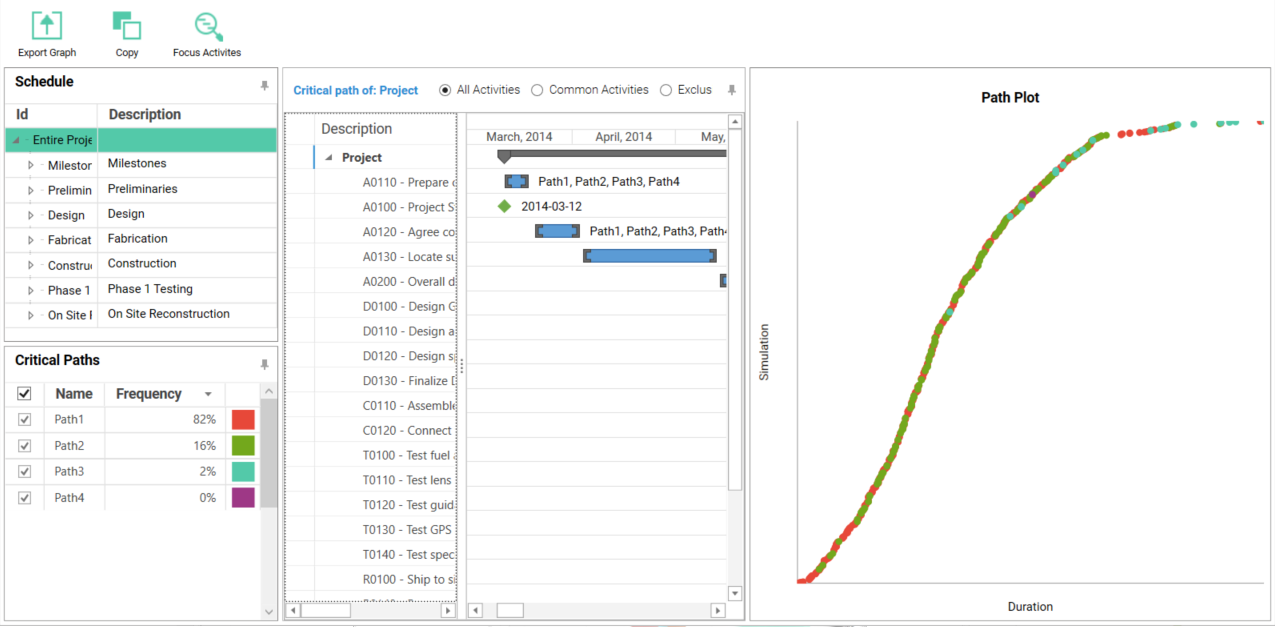The height and width of the screenshot is (627, 1275).
Task: Click the Description column header in Schedule
Action: (x=145, y=115)
